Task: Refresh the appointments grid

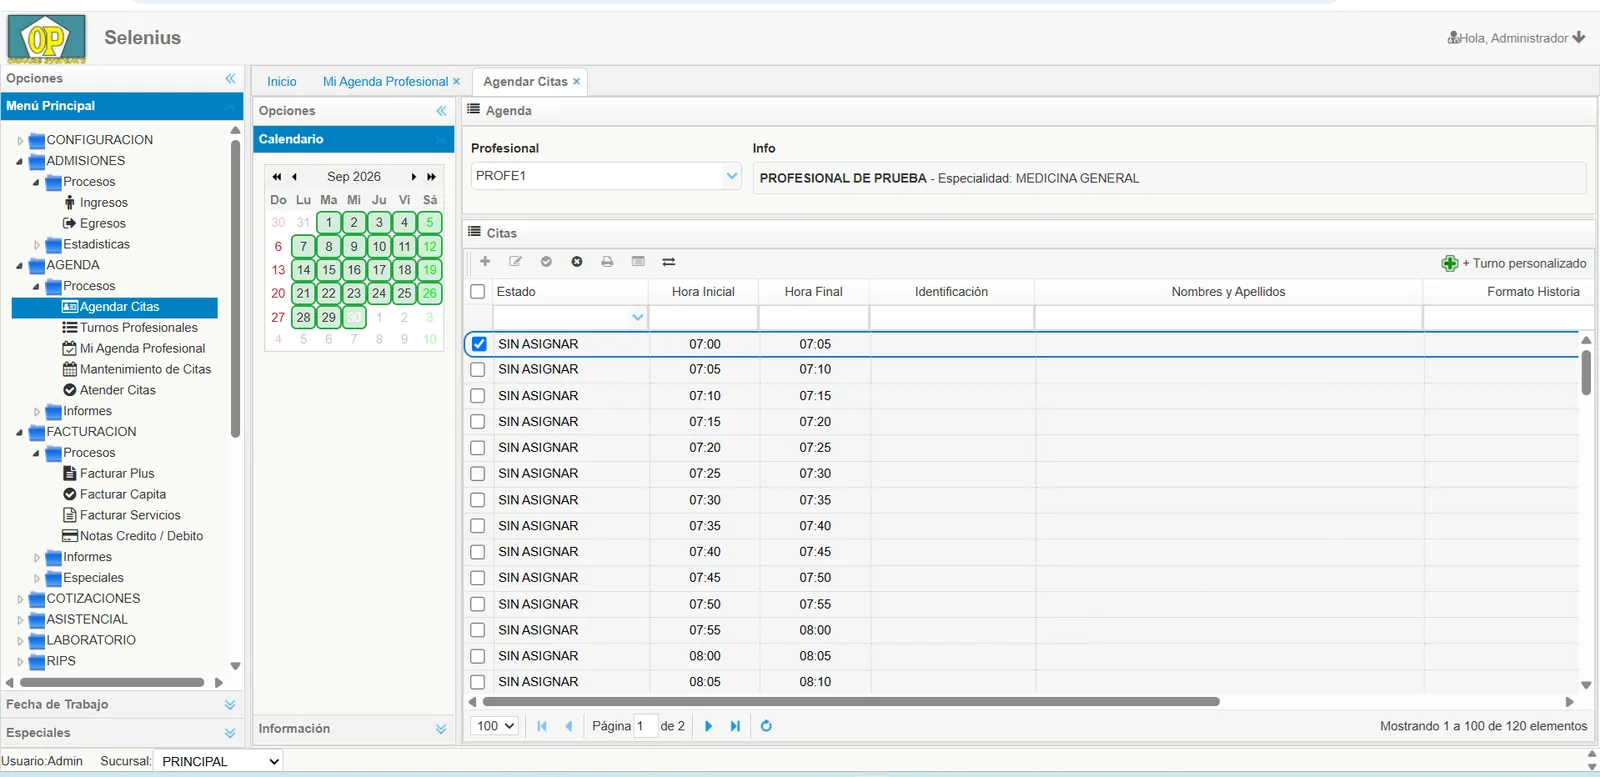Action: coord(766,726)
